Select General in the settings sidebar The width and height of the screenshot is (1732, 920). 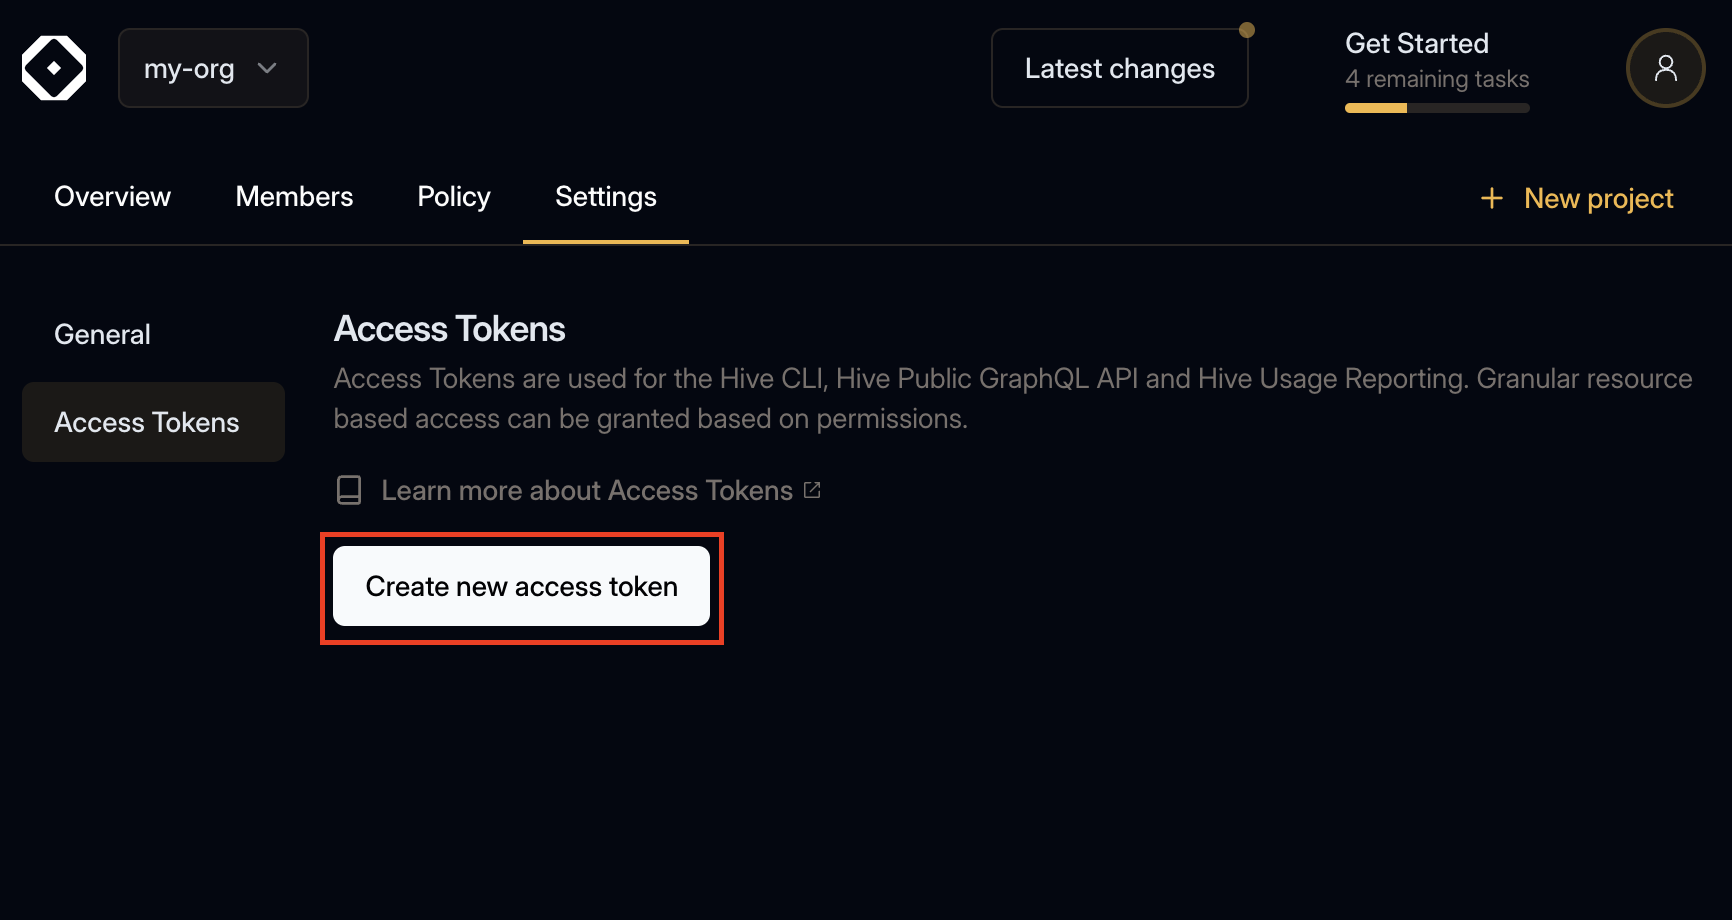coord(101,334)
